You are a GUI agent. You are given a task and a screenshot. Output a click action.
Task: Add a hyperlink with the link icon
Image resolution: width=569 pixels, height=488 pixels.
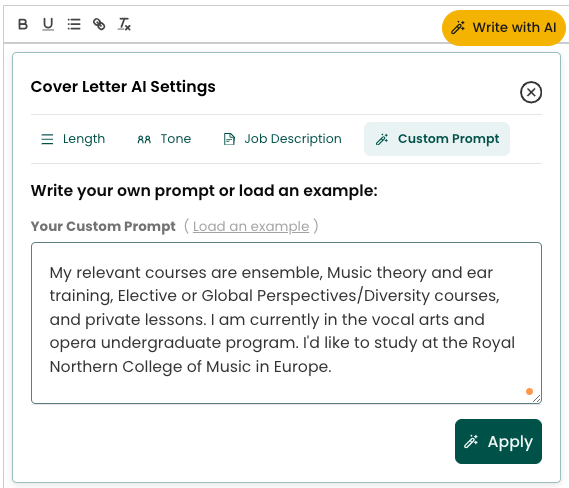99,24
